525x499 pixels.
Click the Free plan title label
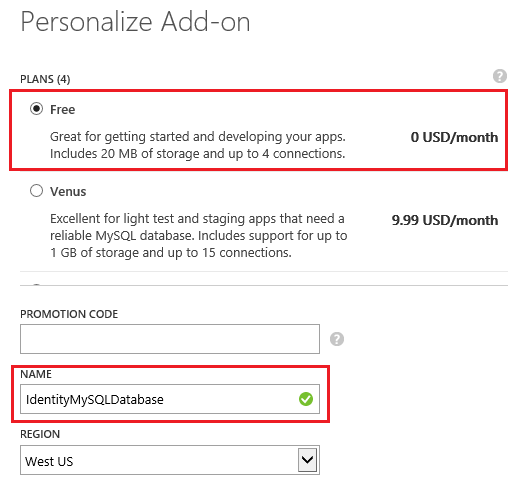pyautogui.click(x=63, y=110)
